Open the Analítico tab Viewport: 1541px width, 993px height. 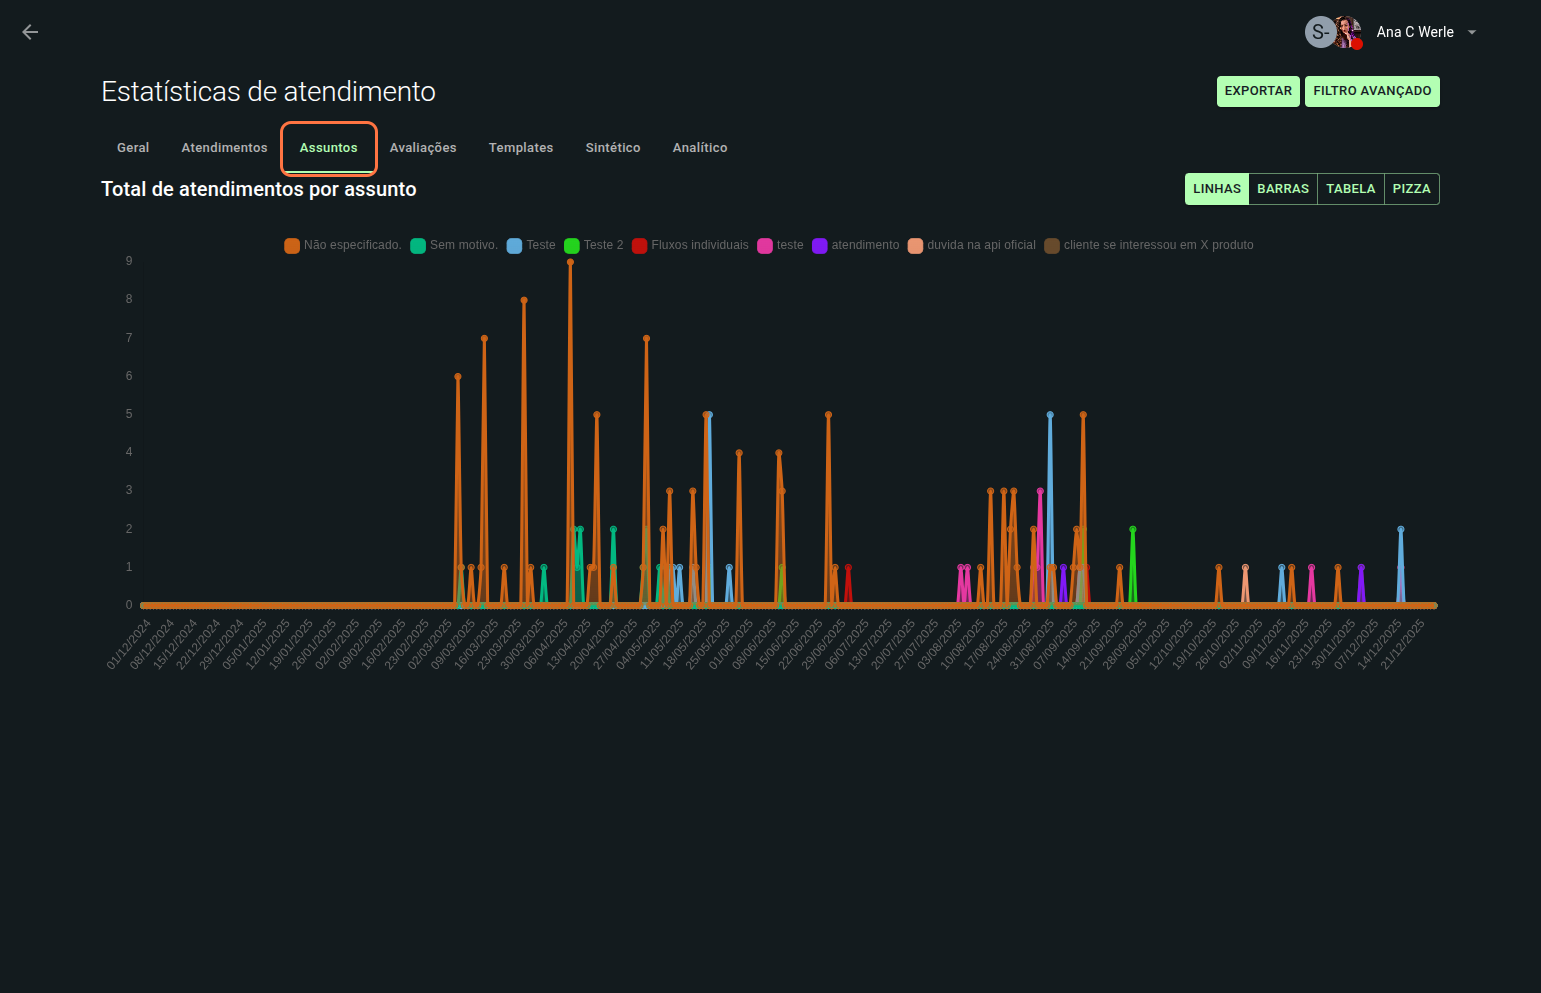click(x=700, y=148)
